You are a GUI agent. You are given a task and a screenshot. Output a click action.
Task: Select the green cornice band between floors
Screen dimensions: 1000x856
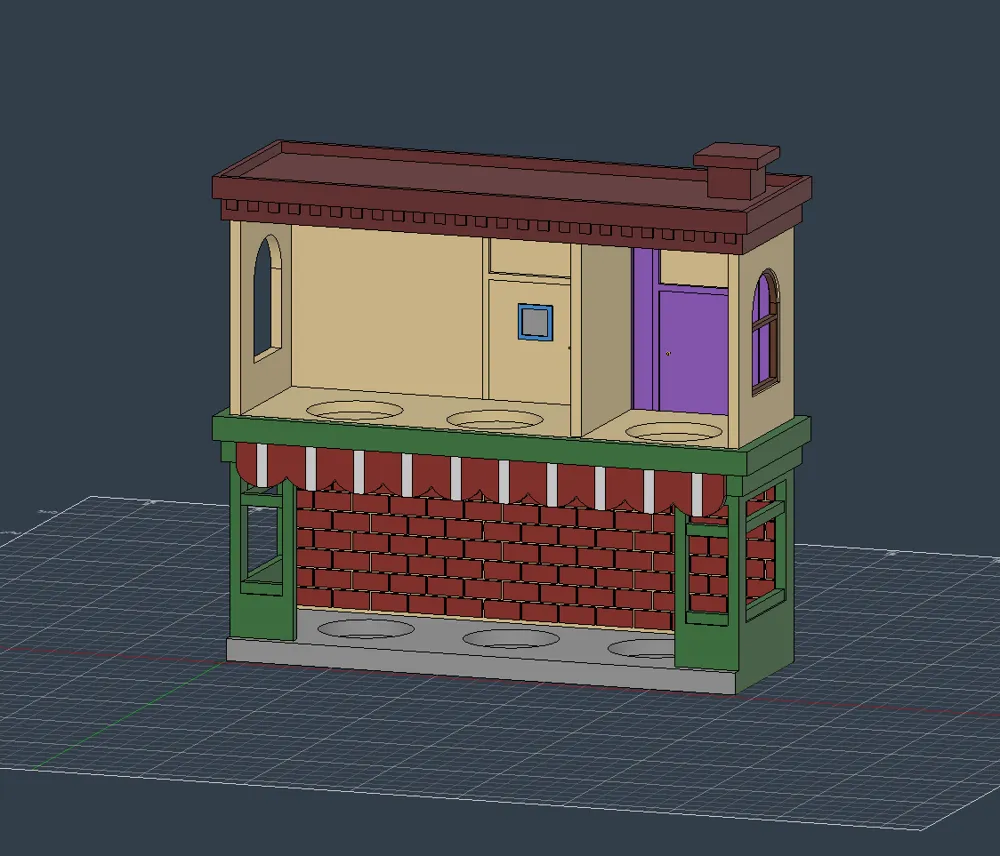510,439
